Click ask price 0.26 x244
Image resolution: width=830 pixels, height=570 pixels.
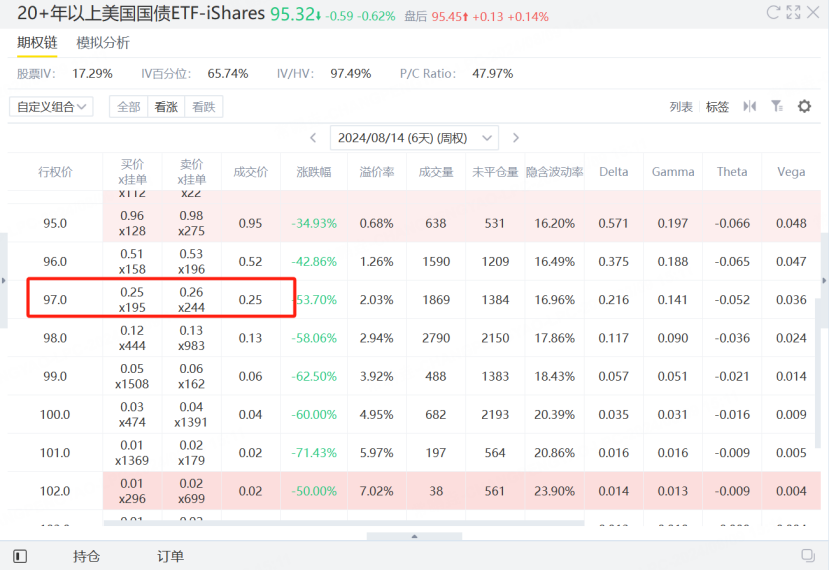pyautogui.click(x=192, y=300)
